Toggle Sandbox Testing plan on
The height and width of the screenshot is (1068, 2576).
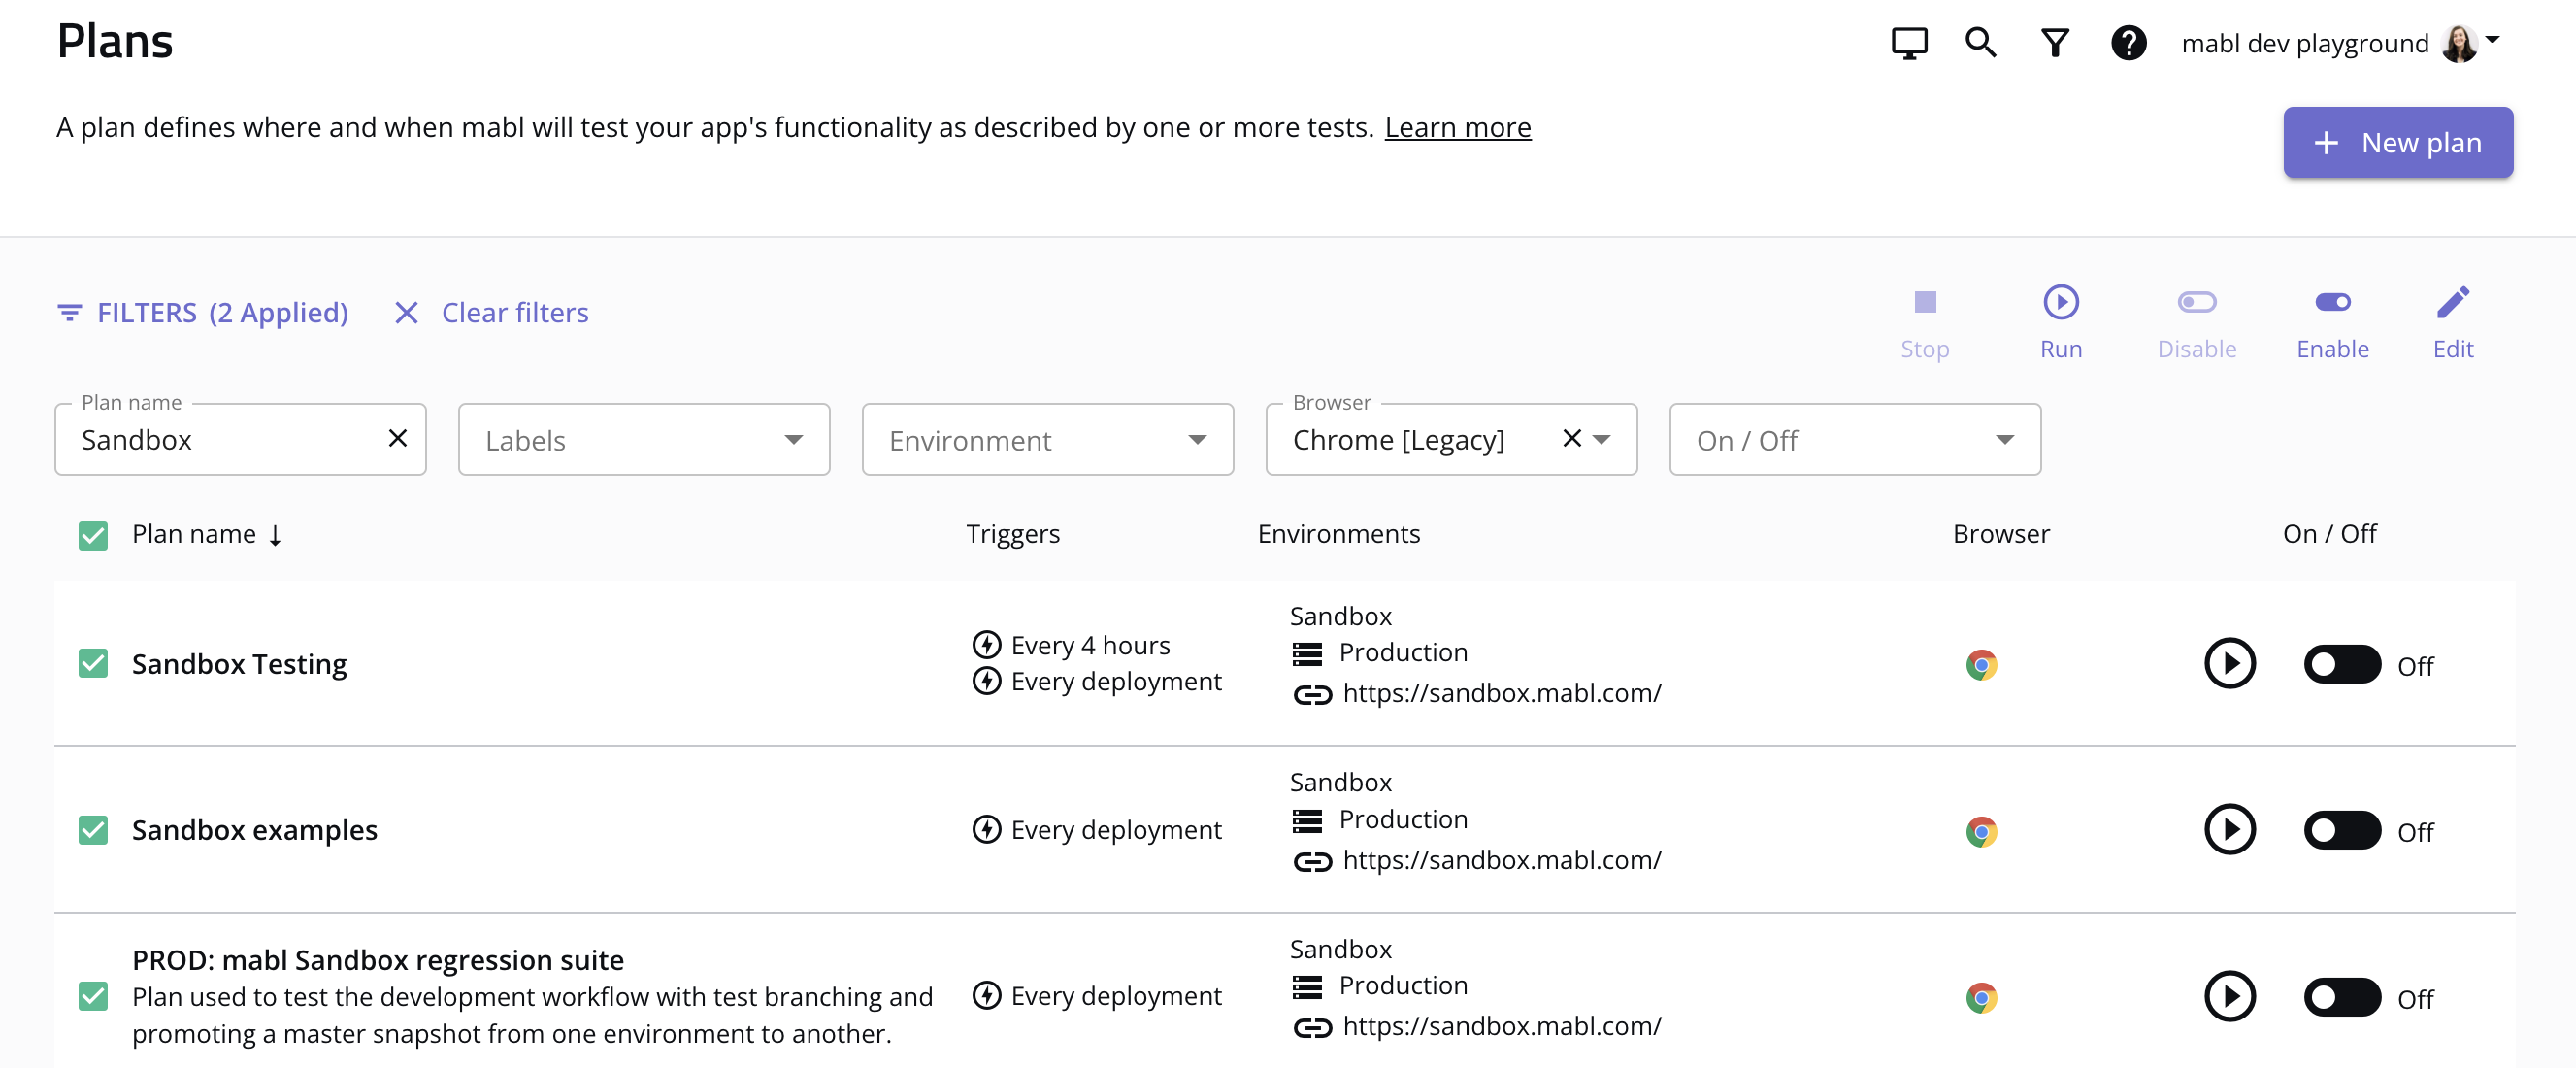2341,664
